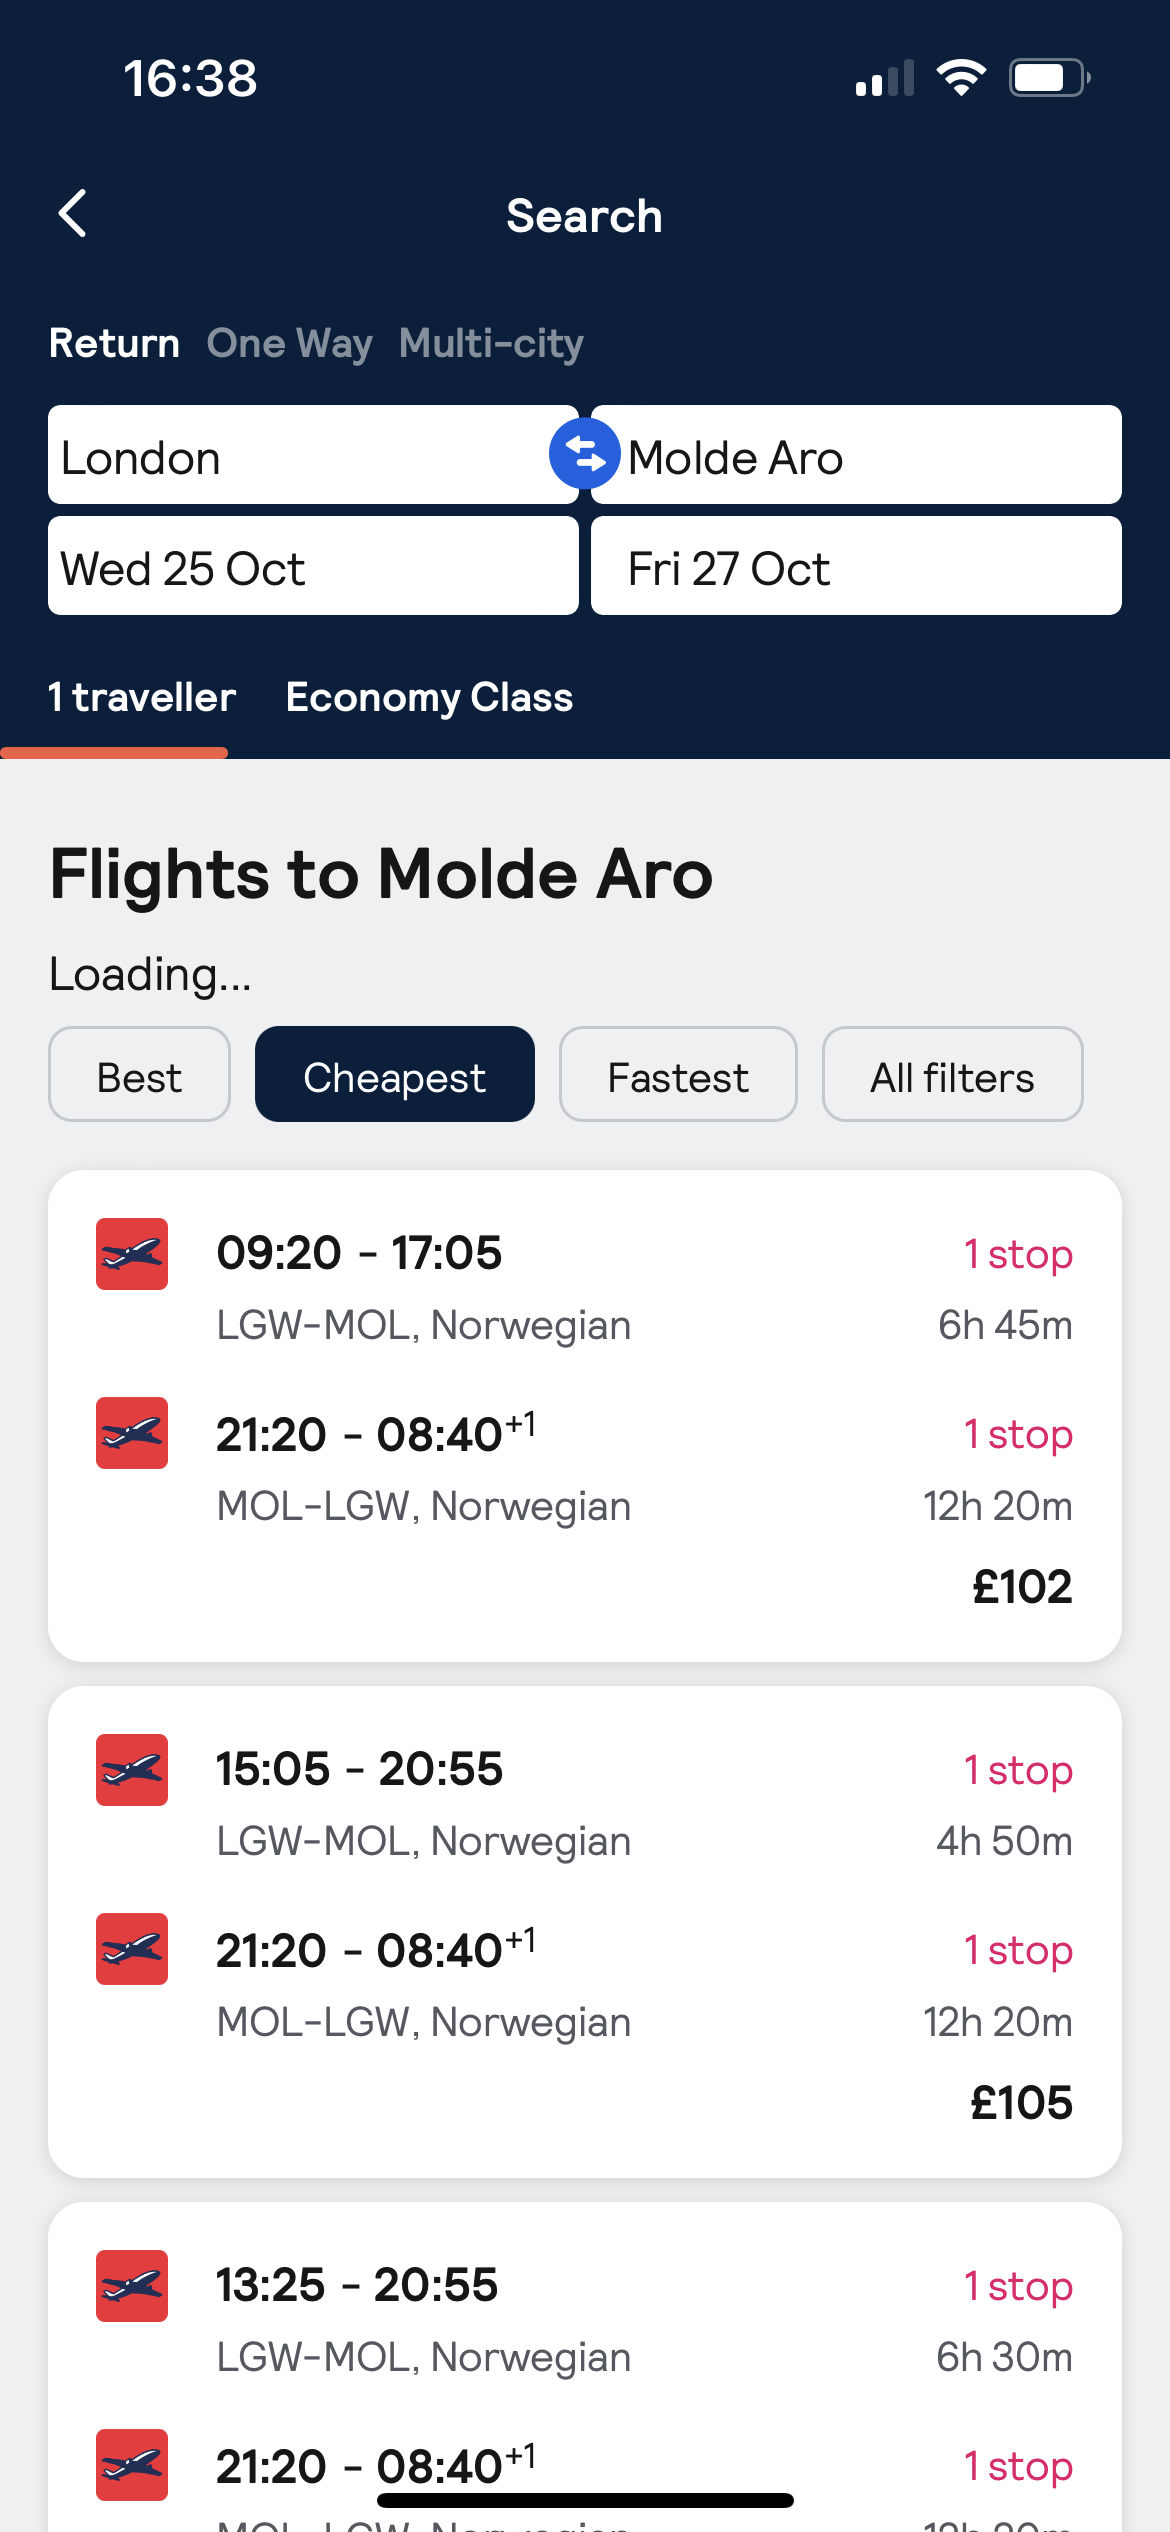Open the Fri 27 Oct return date field
The image size is (1170, 2532).
856,566
